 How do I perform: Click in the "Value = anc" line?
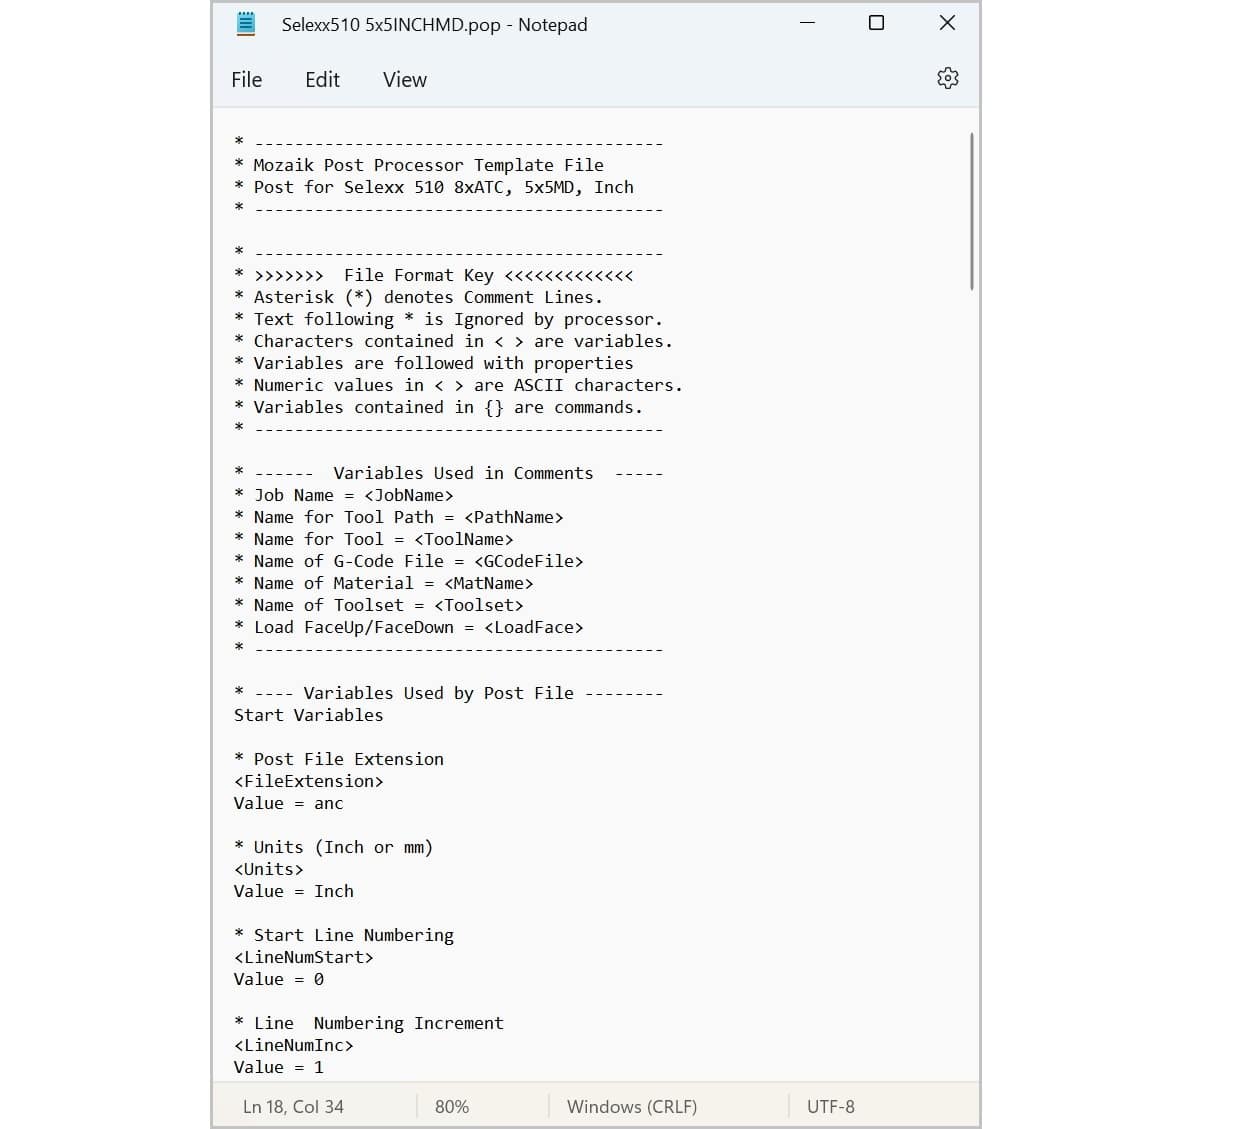[x=288, y=803]
